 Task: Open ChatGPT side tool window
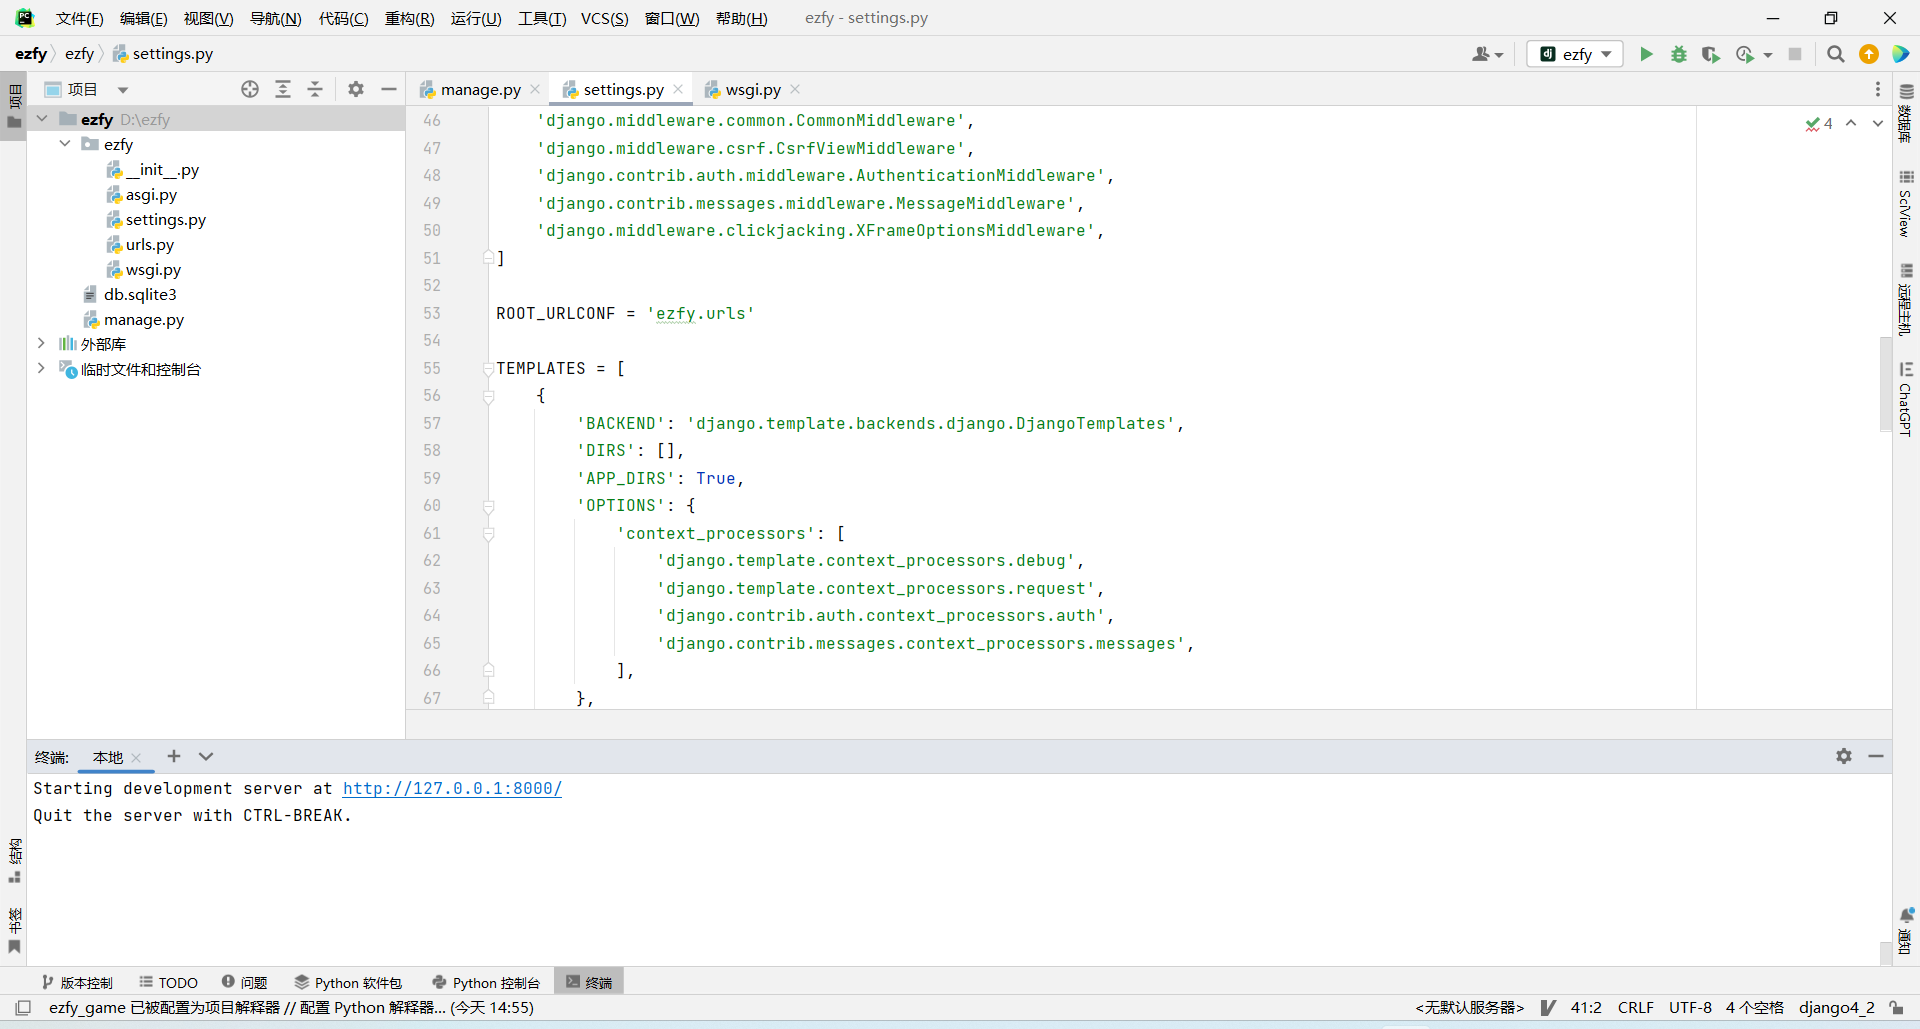[x=1906, y=399]
